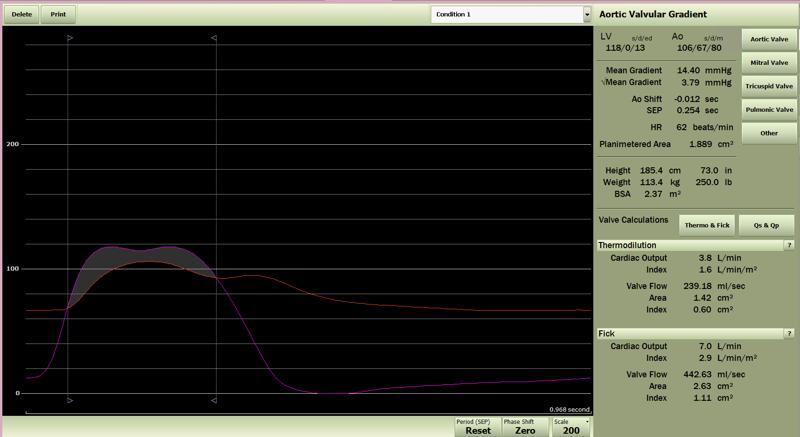Print the gradient report
The image size is (800, 437).
[x=57, y=15]
